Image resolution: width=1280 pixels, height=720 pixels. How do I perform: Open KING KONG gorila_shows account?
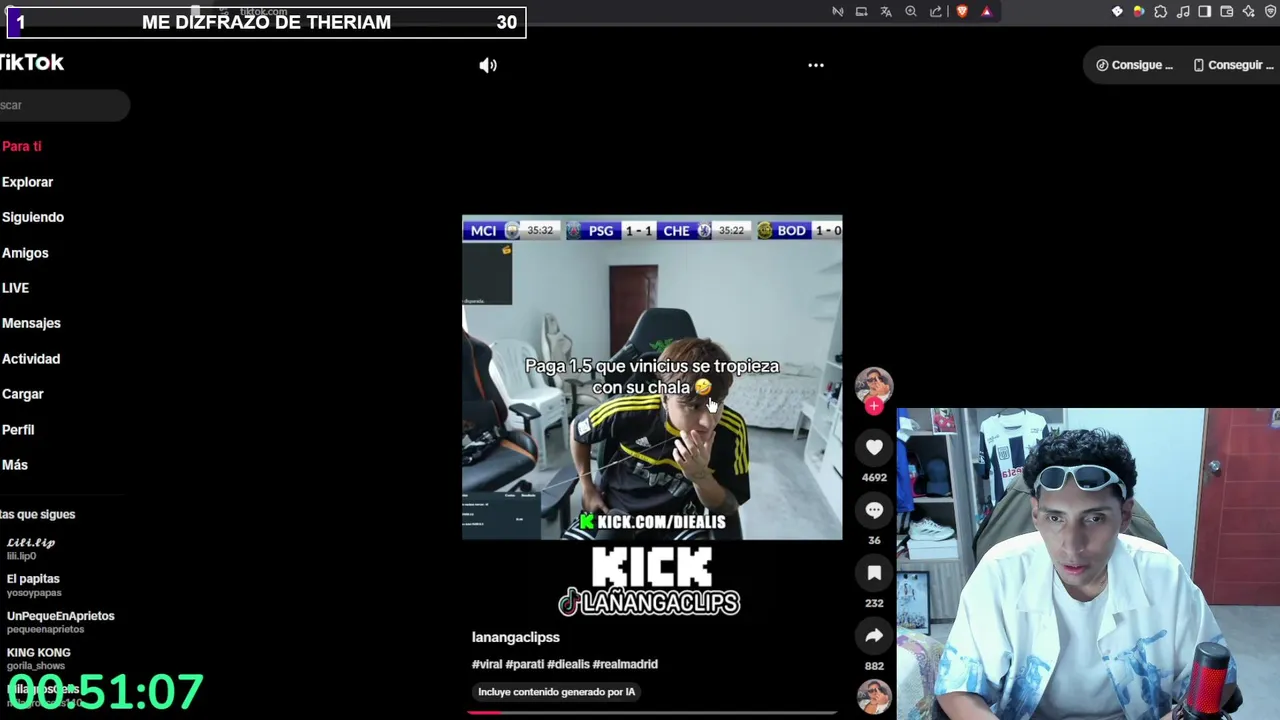tap(38, 658)
